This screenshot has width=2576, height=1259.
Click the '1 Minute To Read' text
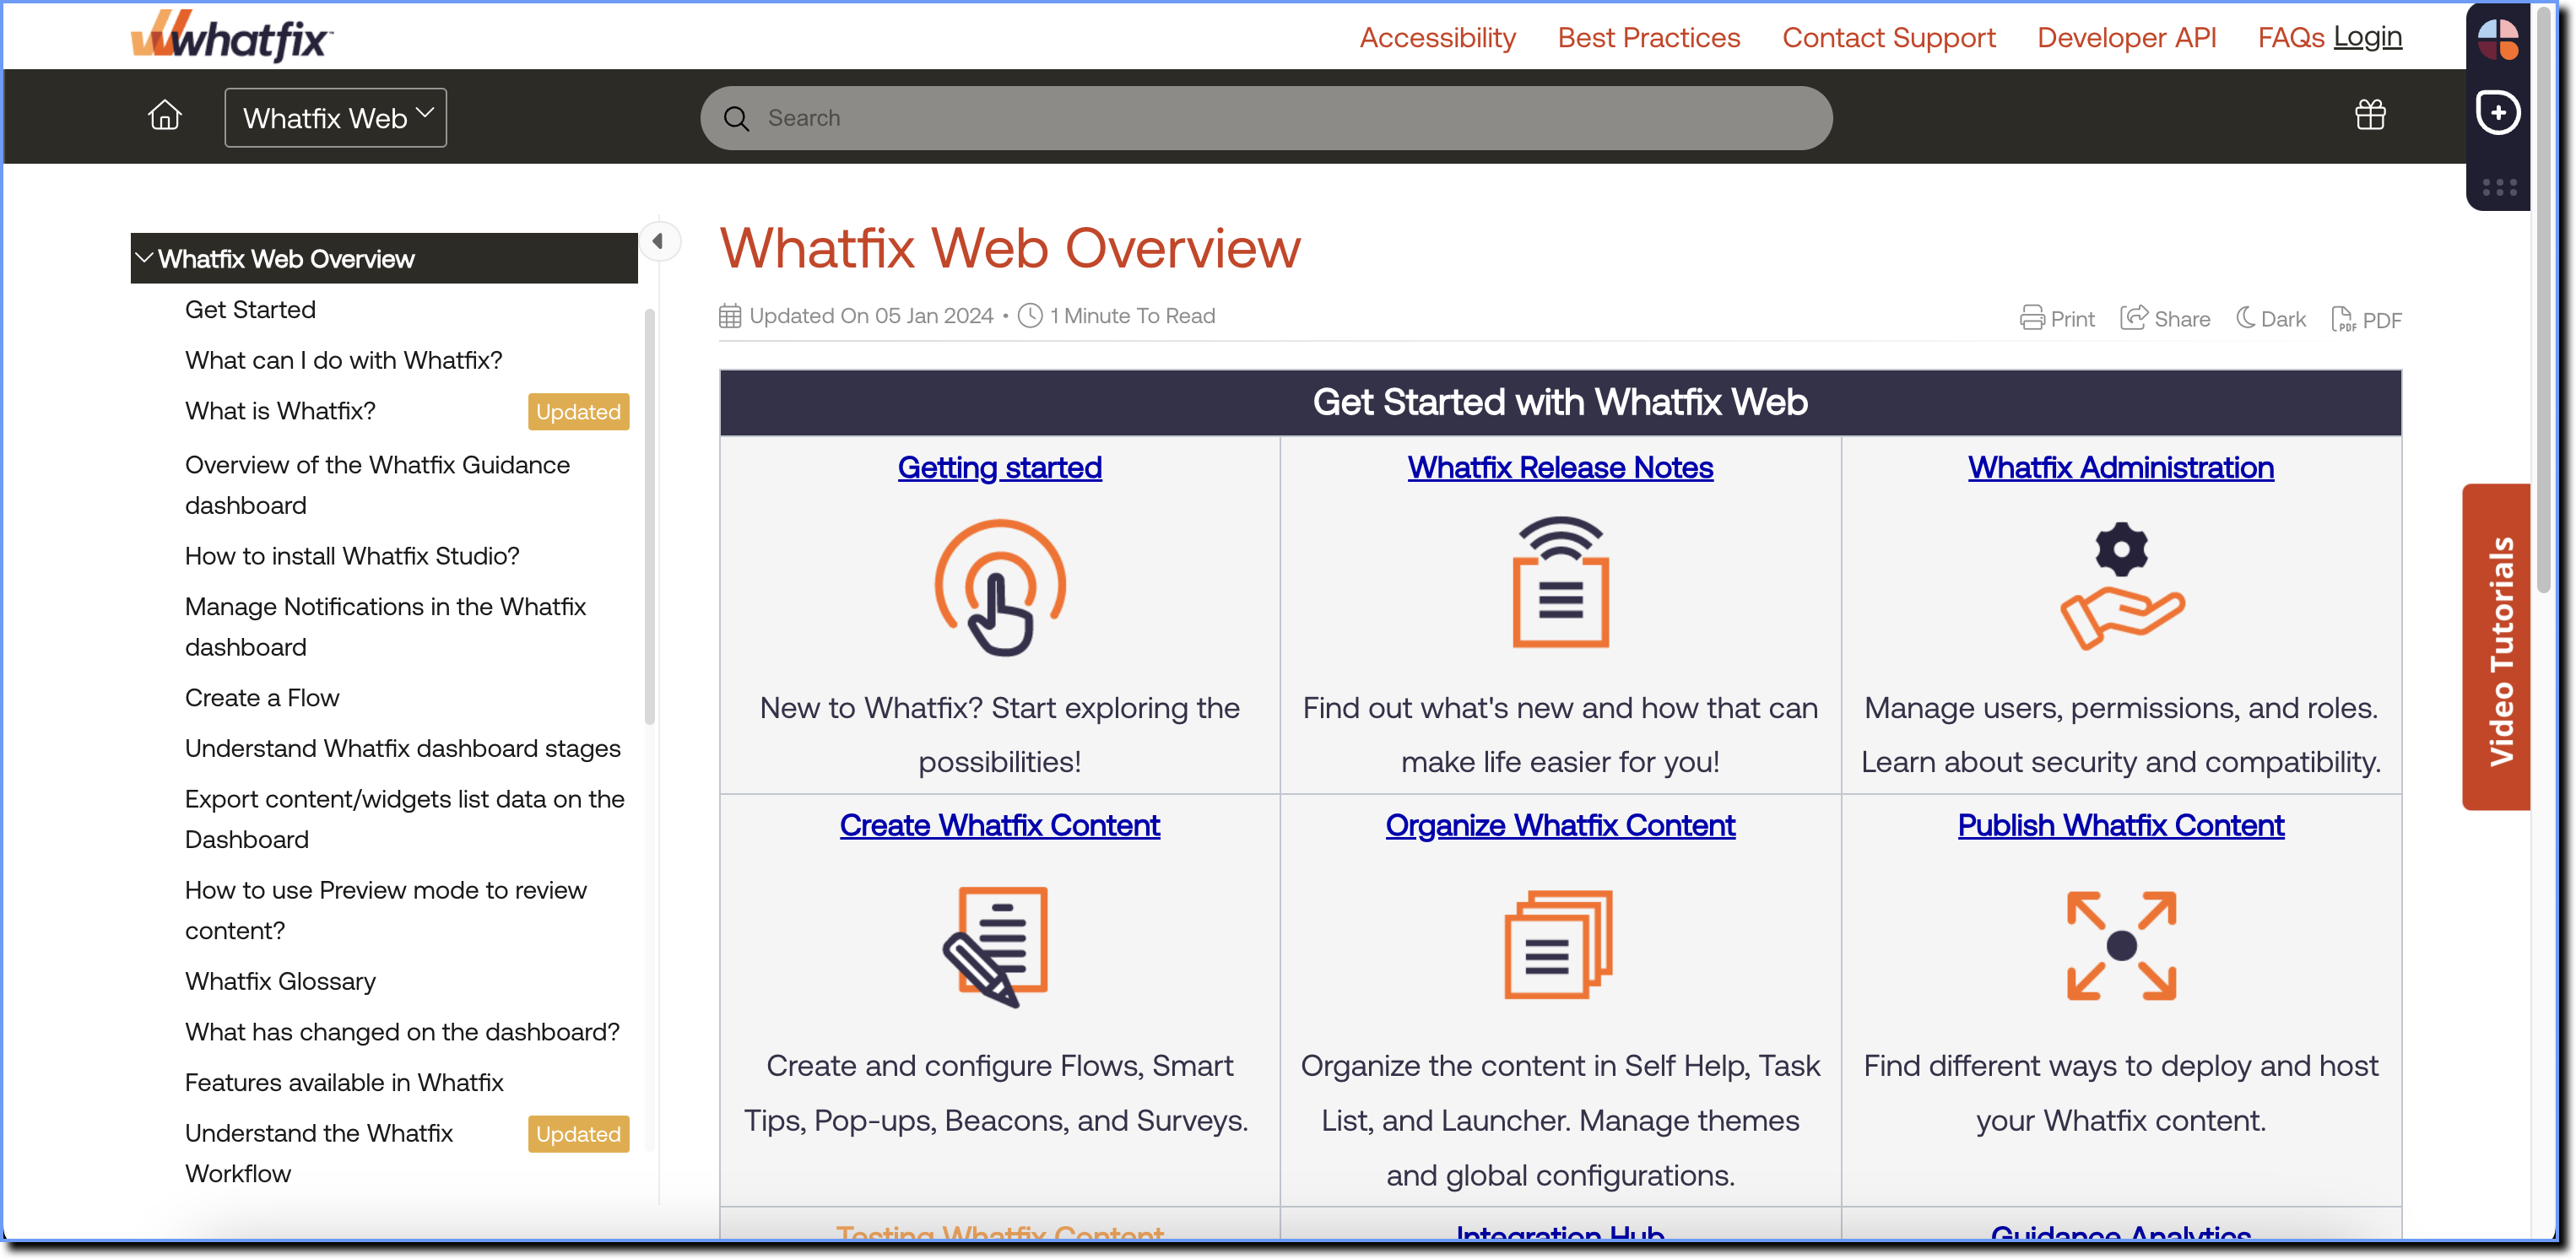[x=1132, y=316]
